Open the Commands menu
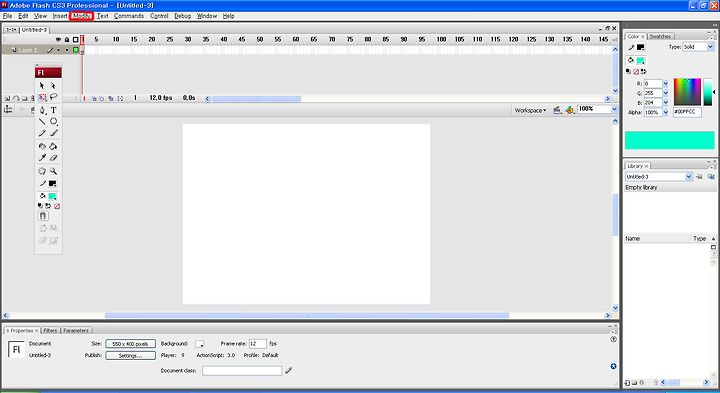720x393 pixels. (129, 16)
